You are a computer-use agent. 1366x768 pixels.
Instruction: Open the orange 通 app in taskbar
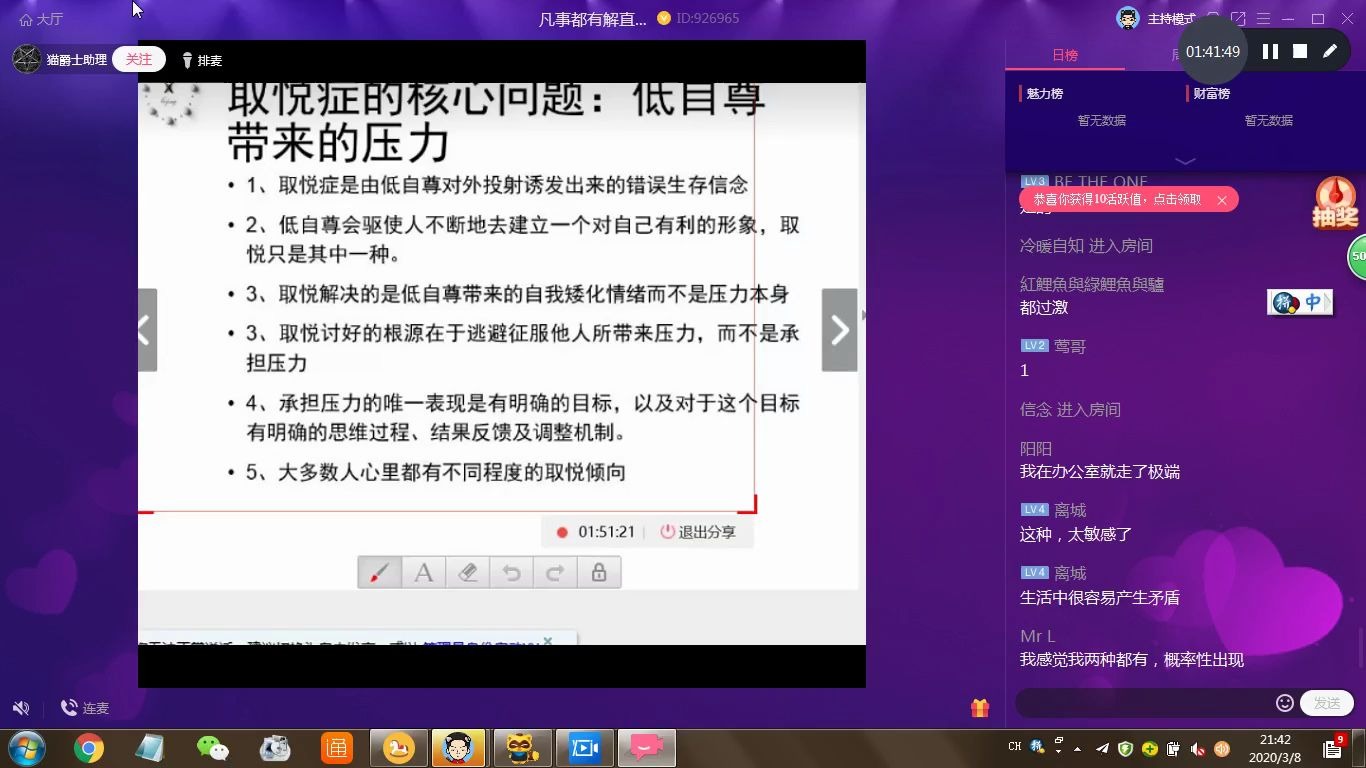point(336,748)
